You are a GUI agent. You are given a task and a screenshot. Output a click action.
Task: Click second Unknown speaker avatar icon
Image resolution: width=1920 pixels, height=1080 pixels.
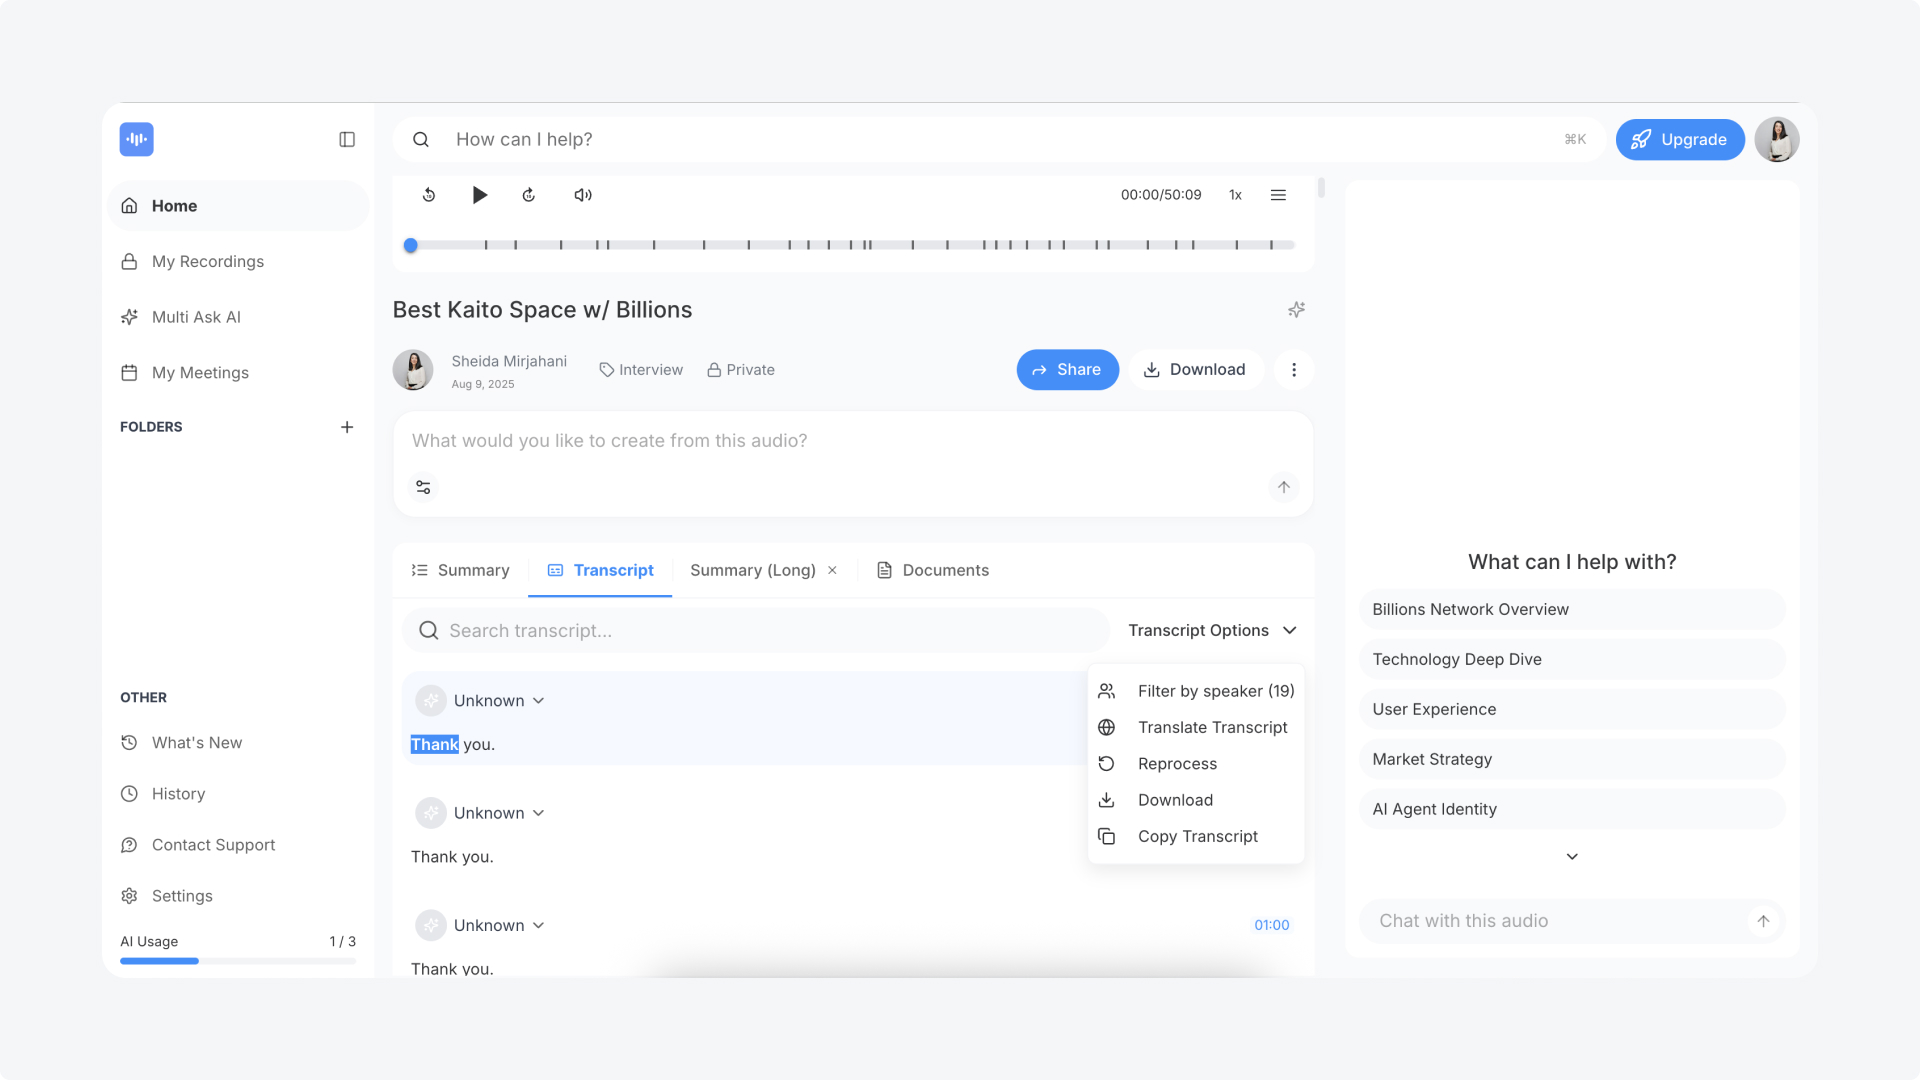[431, 813]
